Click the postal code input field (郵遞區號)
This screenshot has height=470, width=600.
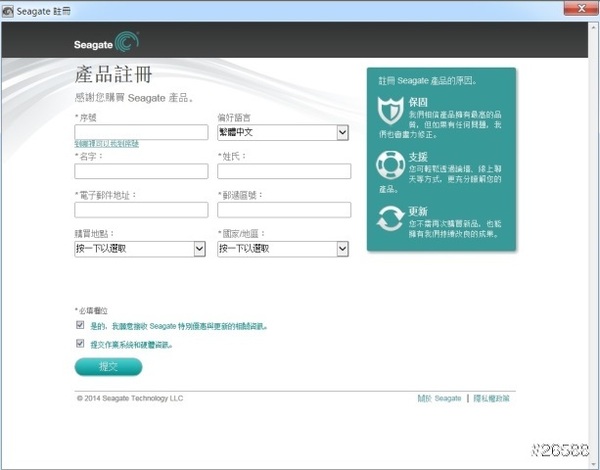click(283, 210)
